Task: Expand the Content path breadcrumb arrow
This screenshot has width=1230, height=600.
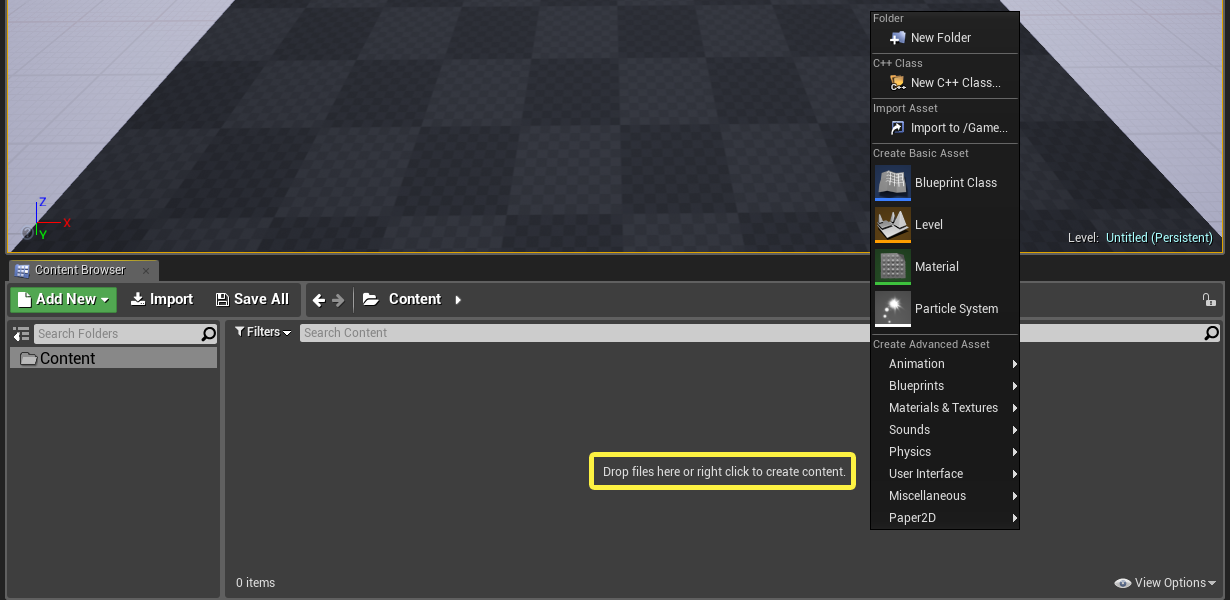Action: click(x=458, y=299)
